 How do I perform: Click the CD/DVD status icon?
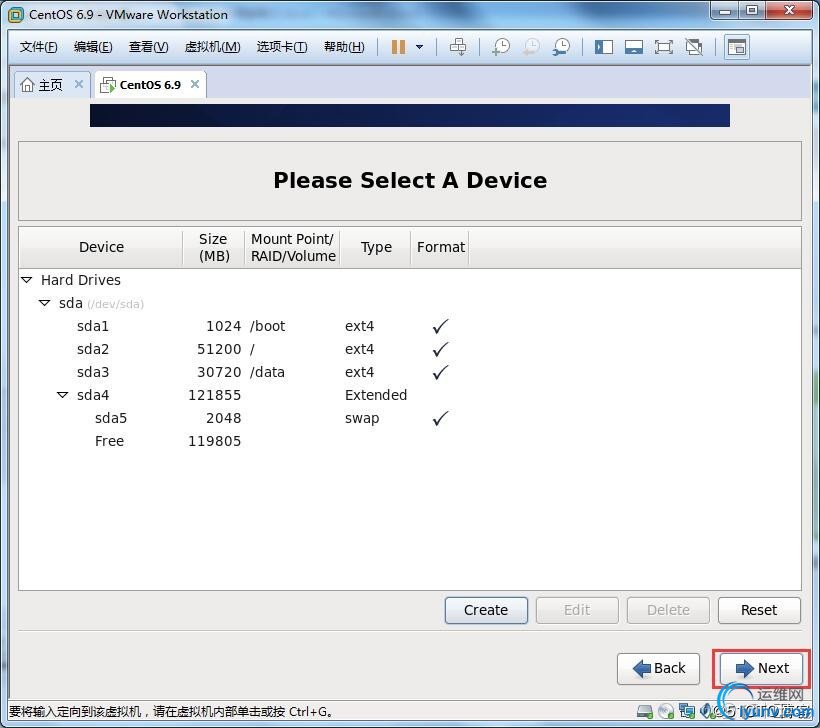[x=666, y=711]
